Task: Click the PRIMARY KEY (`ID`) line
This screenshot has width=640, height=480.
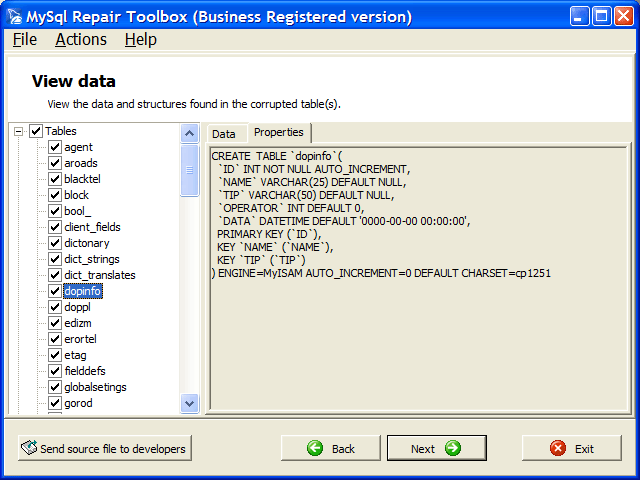Action: point(269,234)
